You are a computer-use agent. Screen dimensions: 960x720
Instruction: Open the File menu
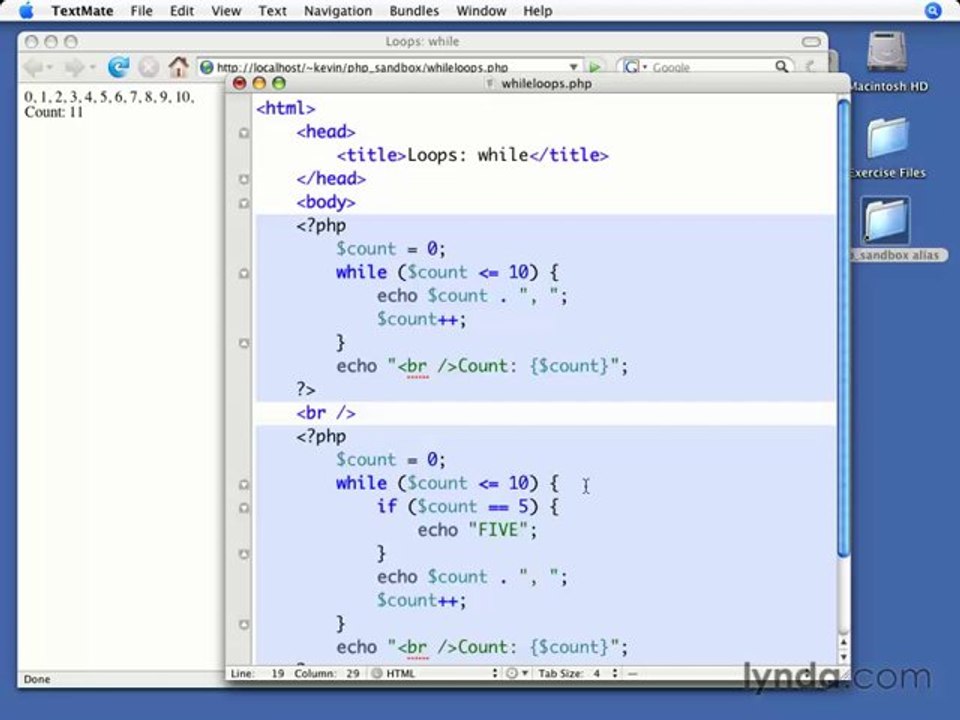click(141, 11)
